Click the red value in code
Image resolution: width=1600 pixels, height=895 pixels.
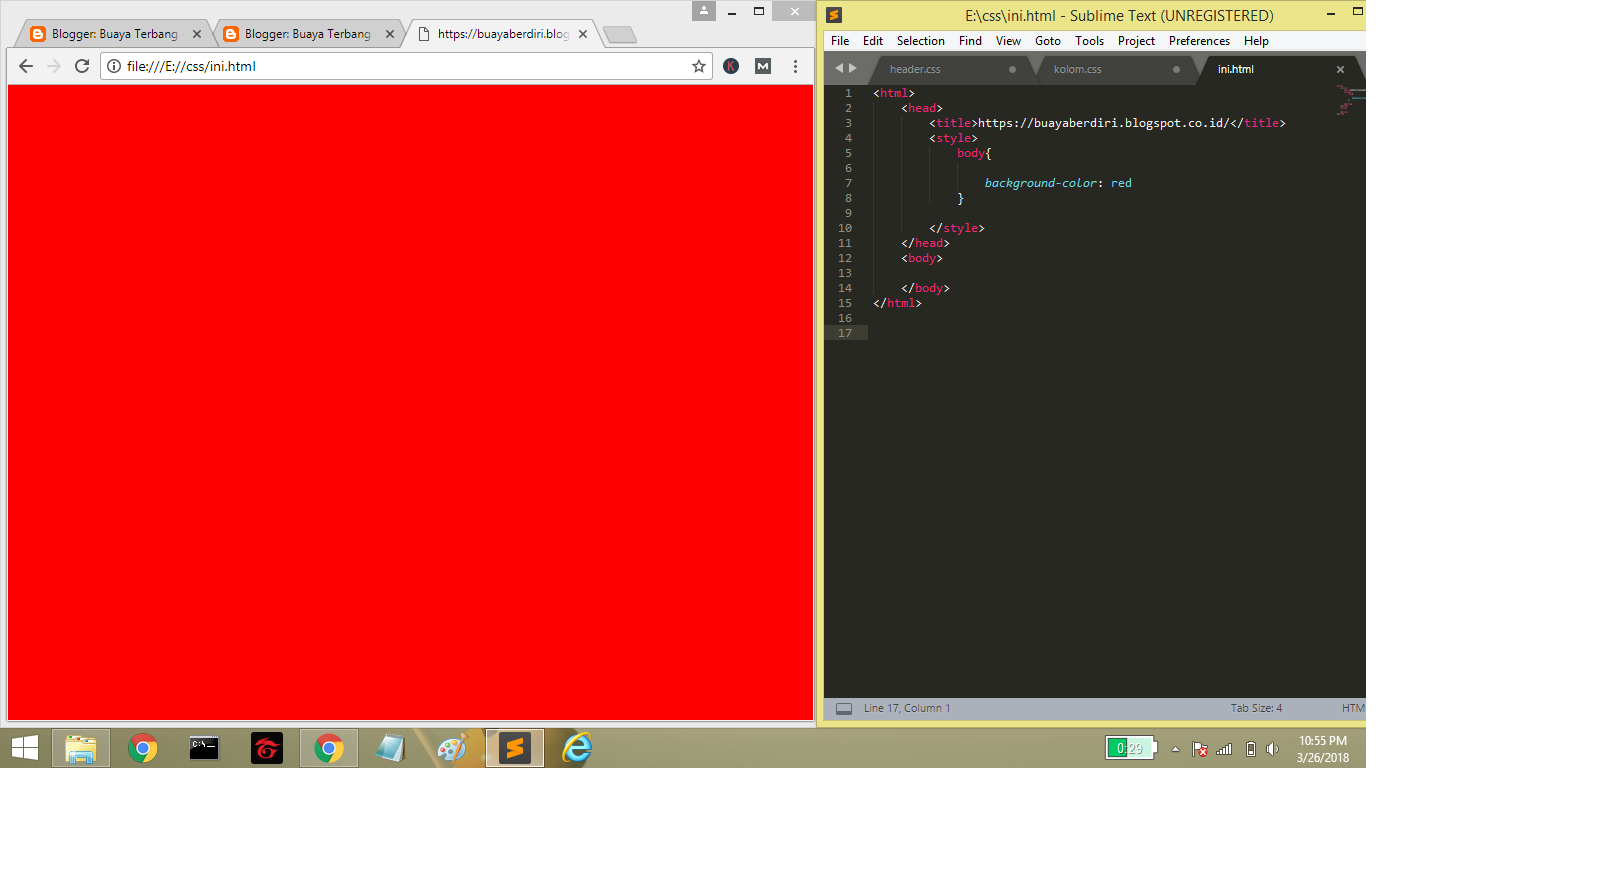[x=1121, y=183]
